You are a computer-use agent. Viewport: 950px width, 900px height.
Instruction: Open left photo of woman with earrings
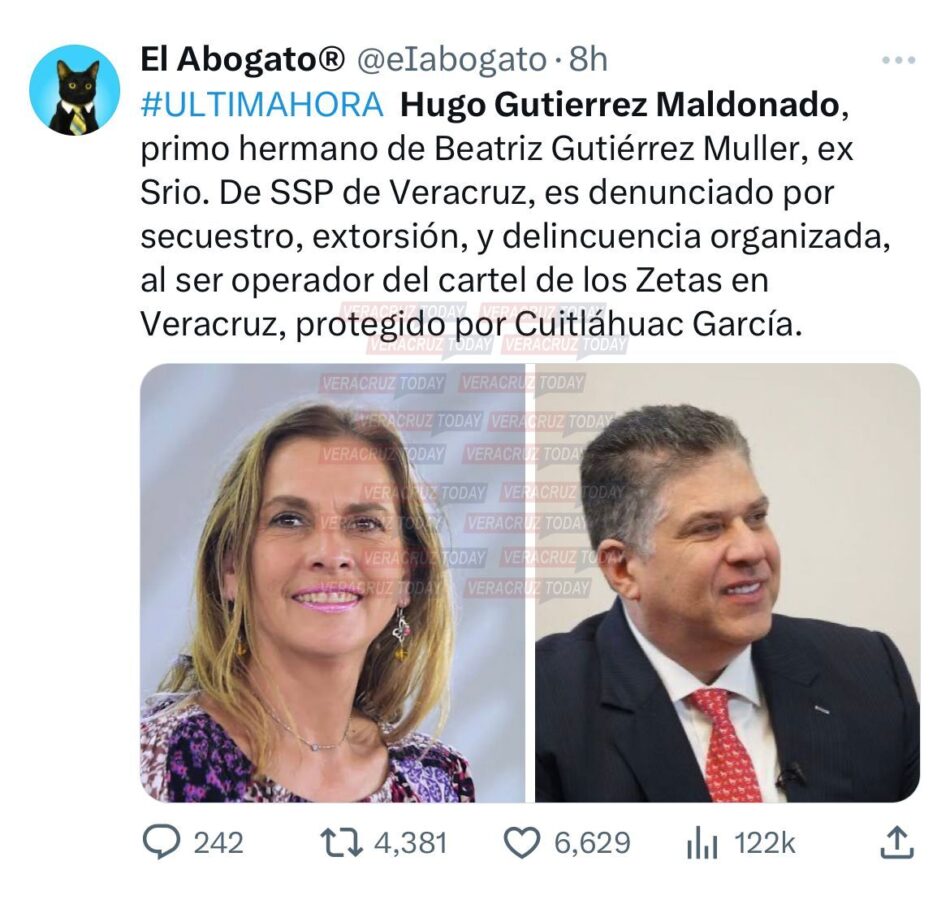click(x=333, y=582)
